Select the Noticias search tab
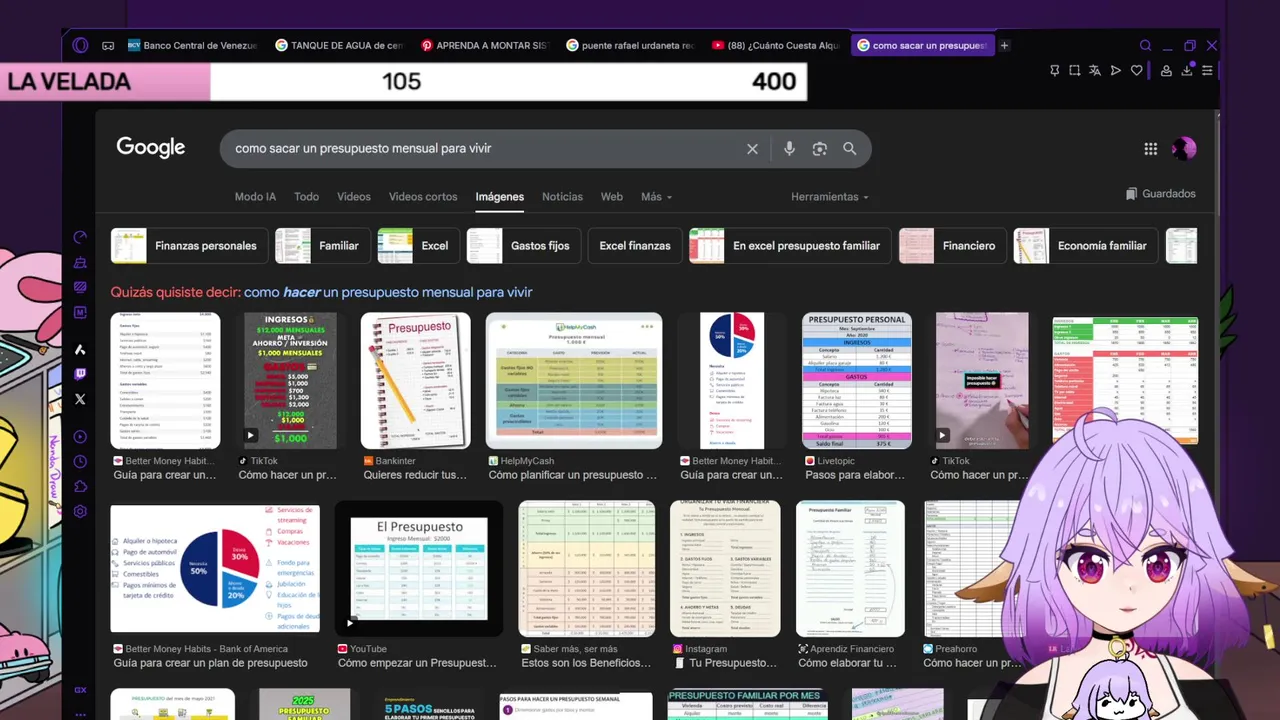Screen dimensions: 1280x720 point(562,197)
